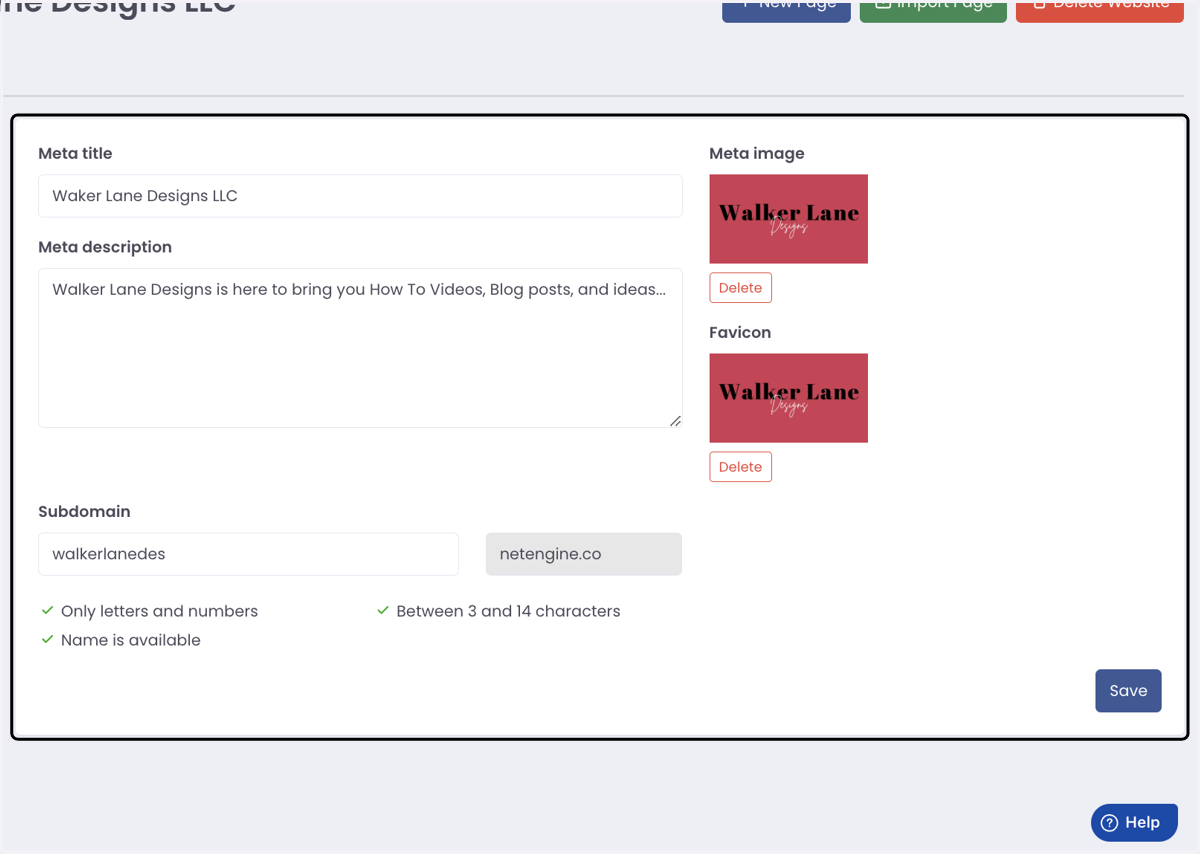This screenshot has height=854, width=1200.
Task: Click the 'Meta image' label
Action: coord(757,154)
